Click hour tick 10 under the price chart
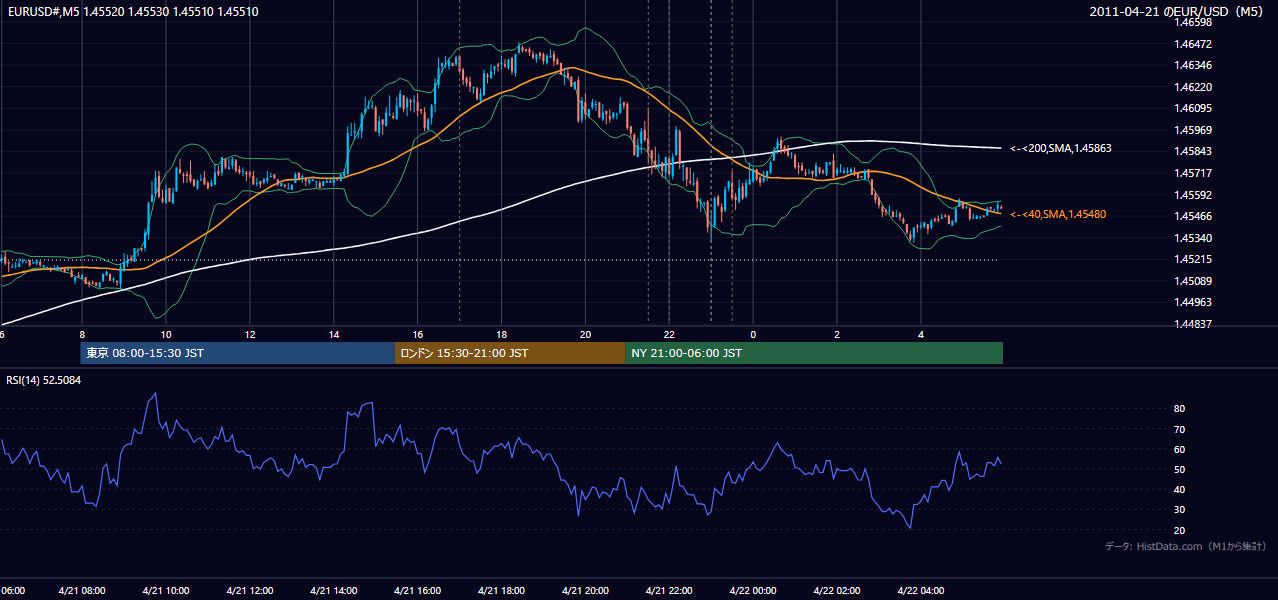Image resolution: width=1278 pixels, height=600 pixels. pyautogui.click(x=166, y=334)
